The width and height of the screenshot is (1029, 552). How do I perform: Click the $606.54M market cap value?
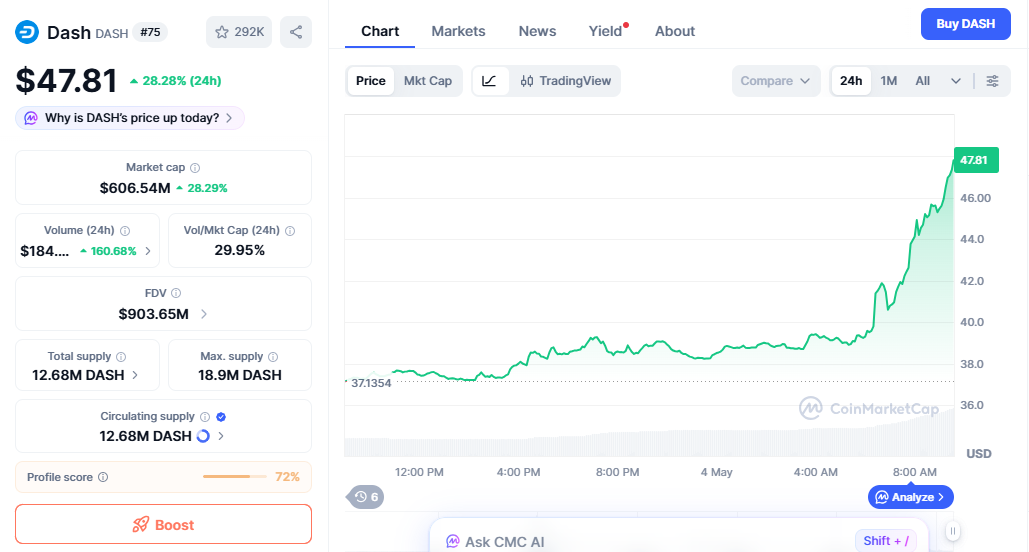tap(135, 188)
